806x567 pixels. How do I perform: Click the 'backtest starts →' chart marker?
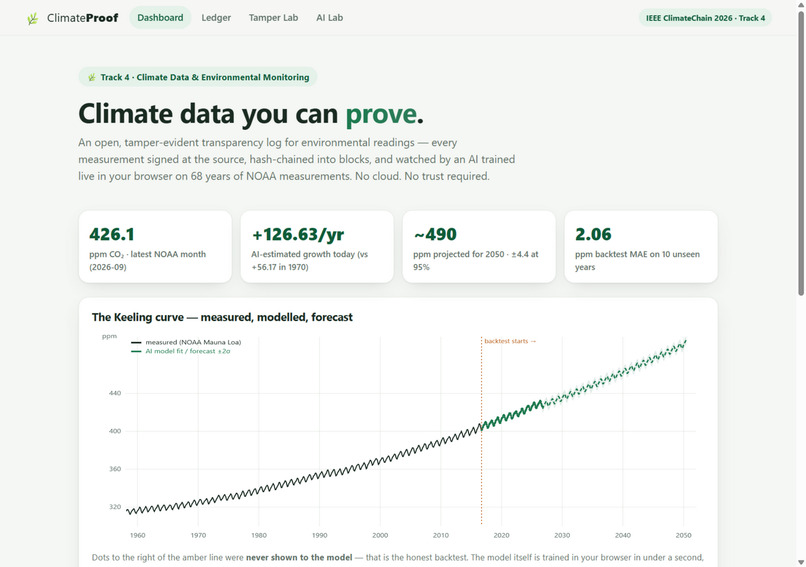click(x=510, y=341)
